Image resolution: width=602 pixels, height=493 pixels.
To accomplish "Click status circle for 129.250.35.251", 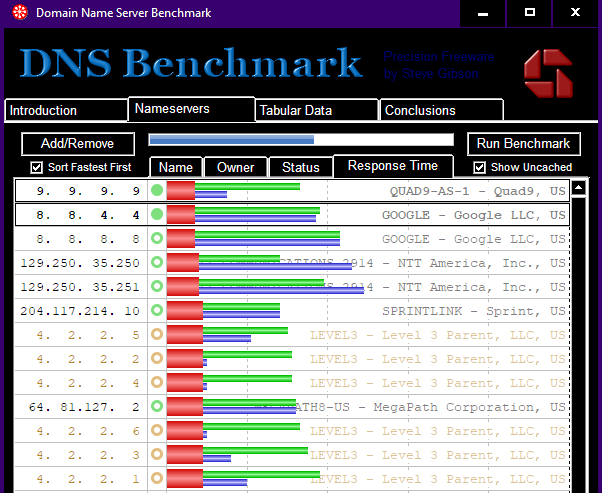I will click(157, 286).
